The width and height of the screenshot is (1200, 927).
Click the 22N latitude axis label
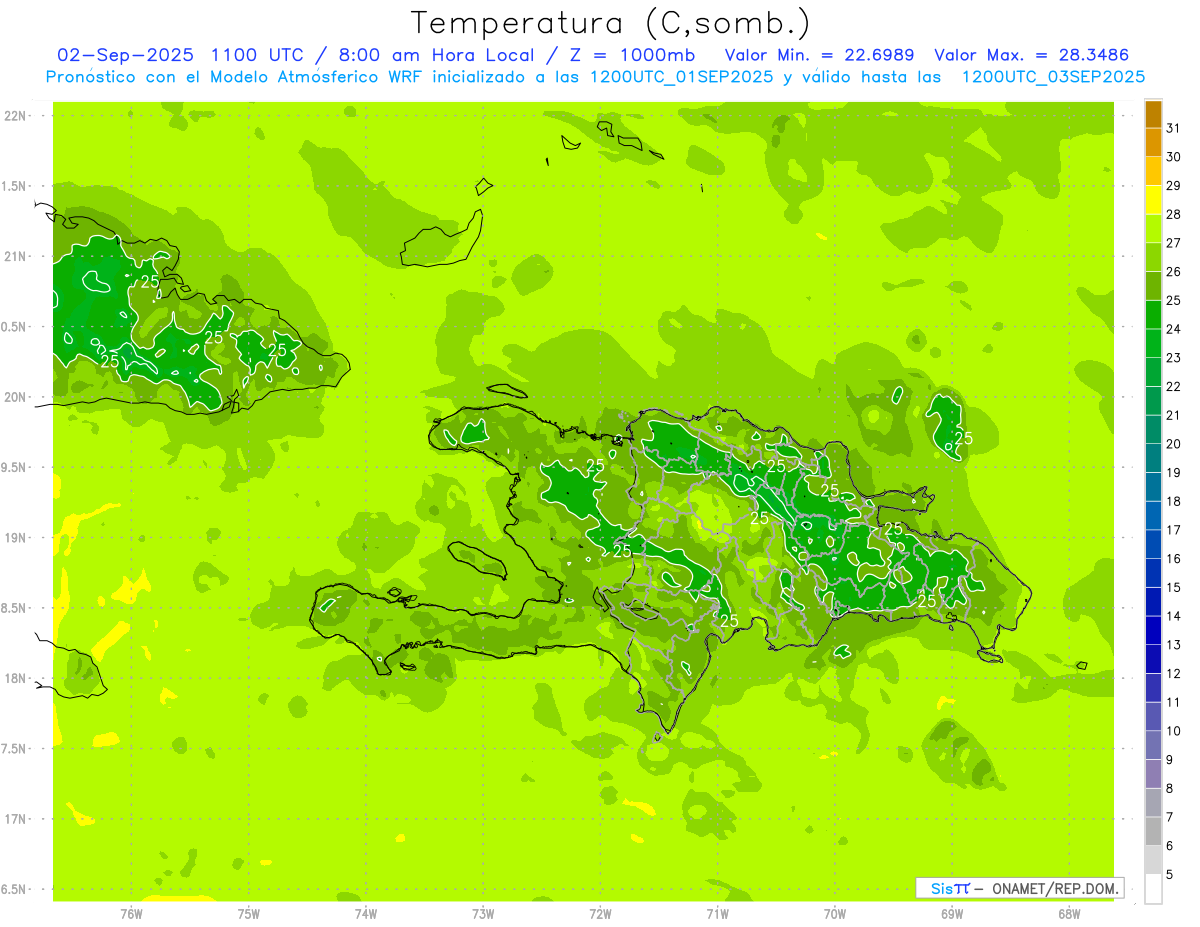click(15, 116)
